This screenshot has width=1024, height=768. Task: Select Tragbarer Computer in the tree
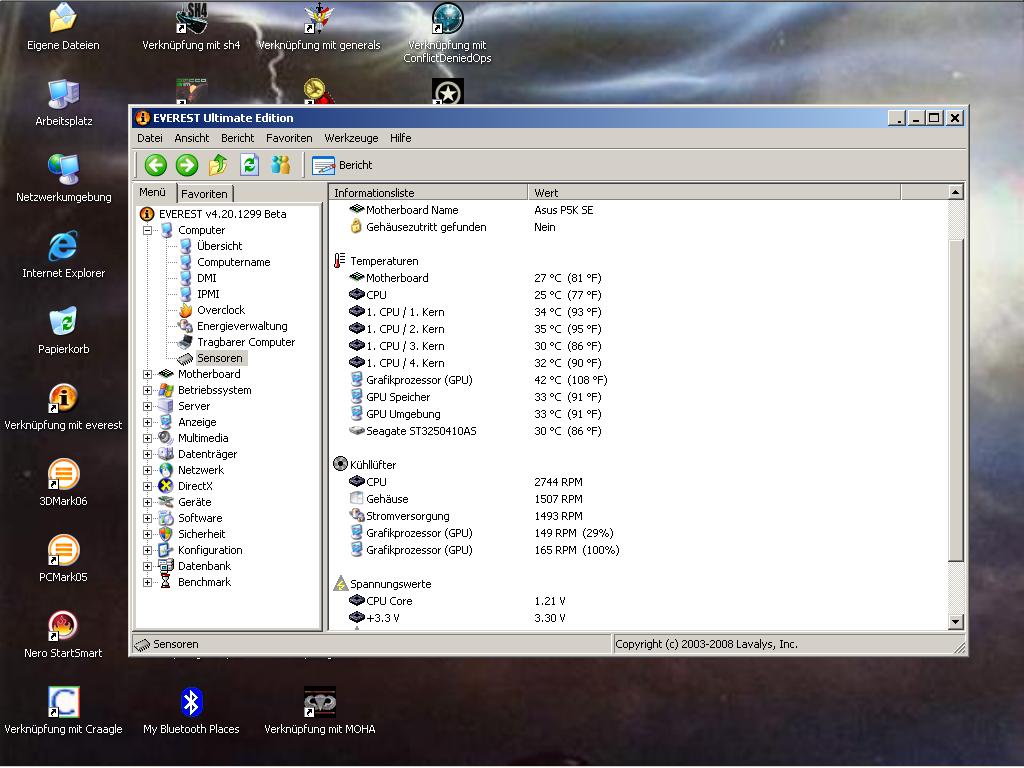pos(246,342)
